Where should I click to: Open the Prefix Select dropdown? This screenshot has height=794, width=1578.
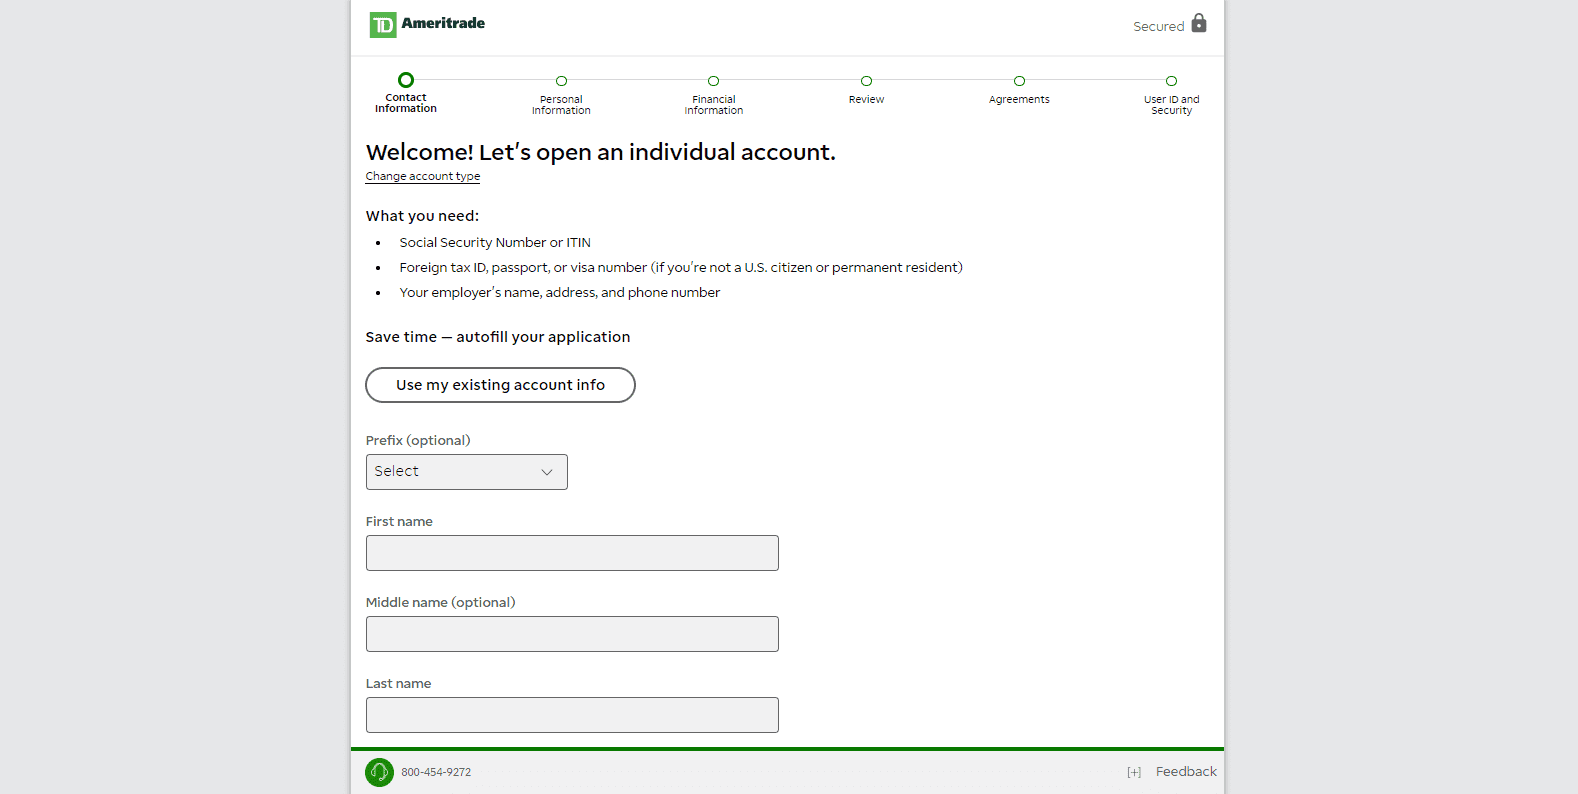click(x=467, y=472)
